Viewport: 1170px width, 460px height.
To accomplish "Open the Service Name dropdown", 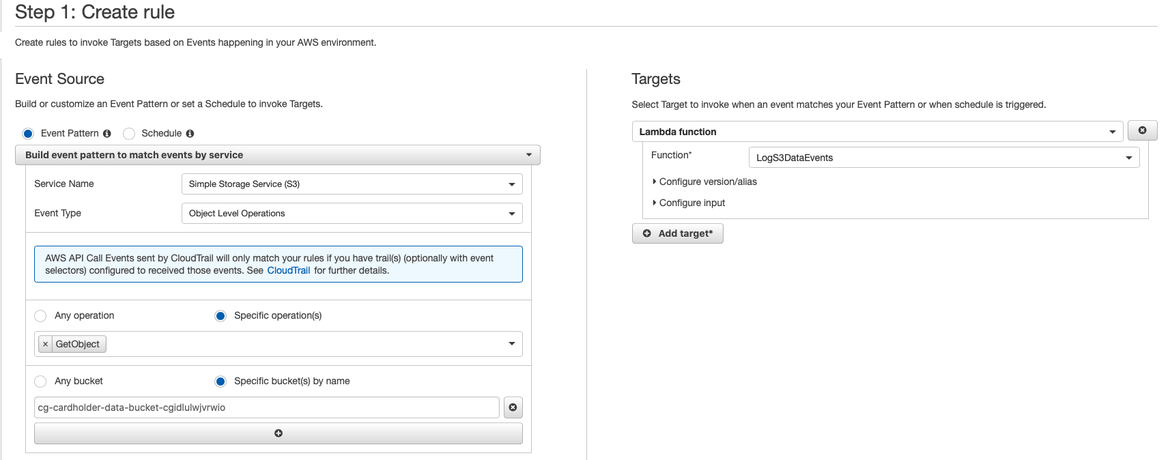I will [x=352, y=184].
